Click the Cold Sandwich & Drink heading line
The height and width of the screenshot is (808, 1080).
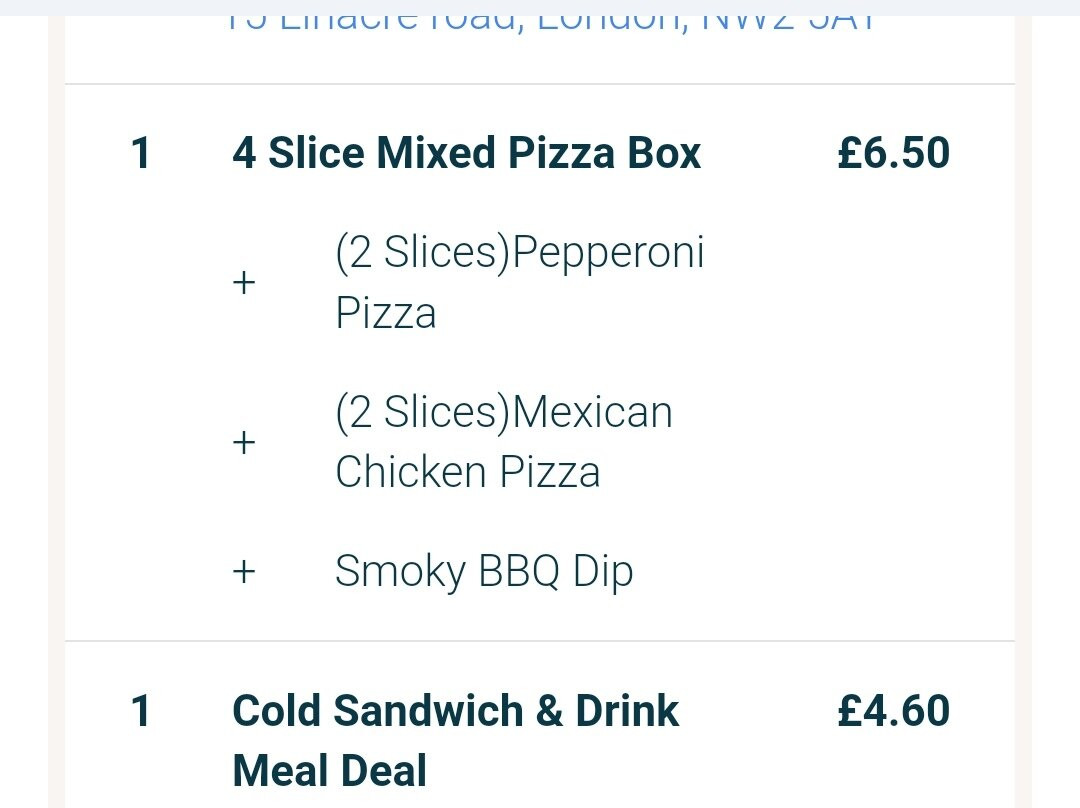455,710
